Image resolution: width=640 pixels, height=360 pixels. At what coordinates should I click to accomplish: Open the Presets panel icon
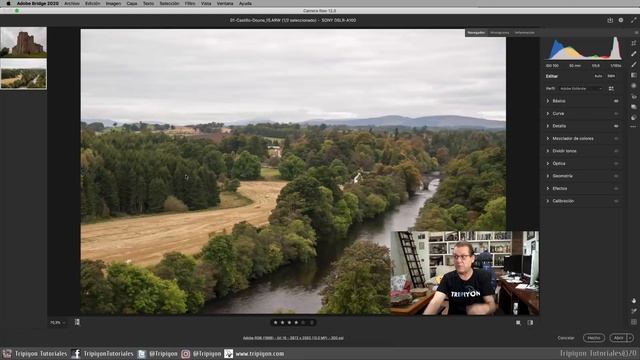point(633,118)
